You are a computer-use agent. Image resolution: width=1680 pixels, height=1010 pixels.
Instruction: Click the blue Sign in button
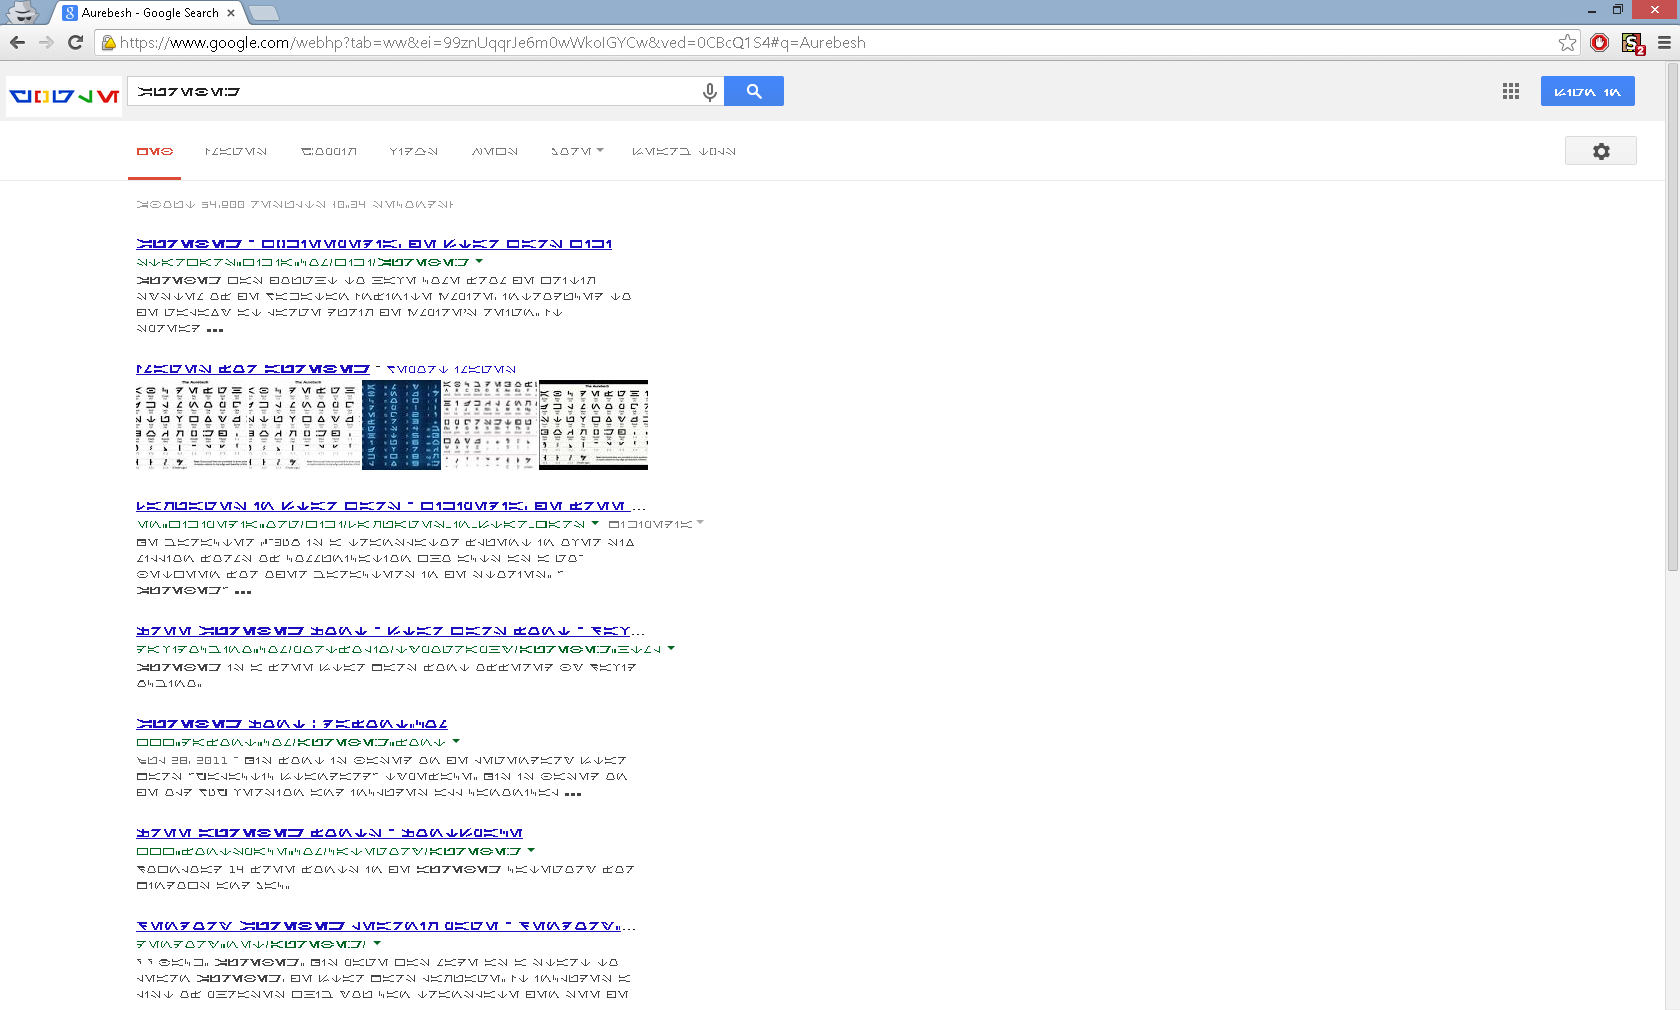click(1588, 91)
